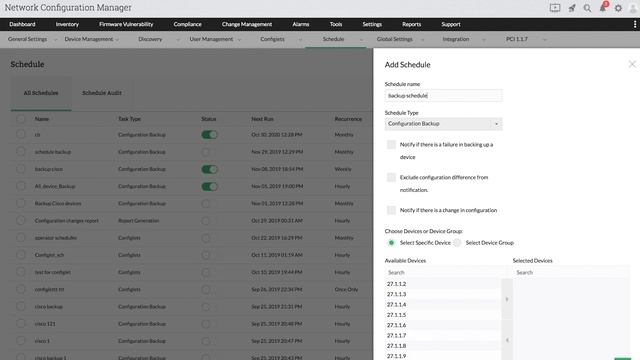The image size is (640, 360).
Task: Open the Tools menu
Action: point(336,24)
